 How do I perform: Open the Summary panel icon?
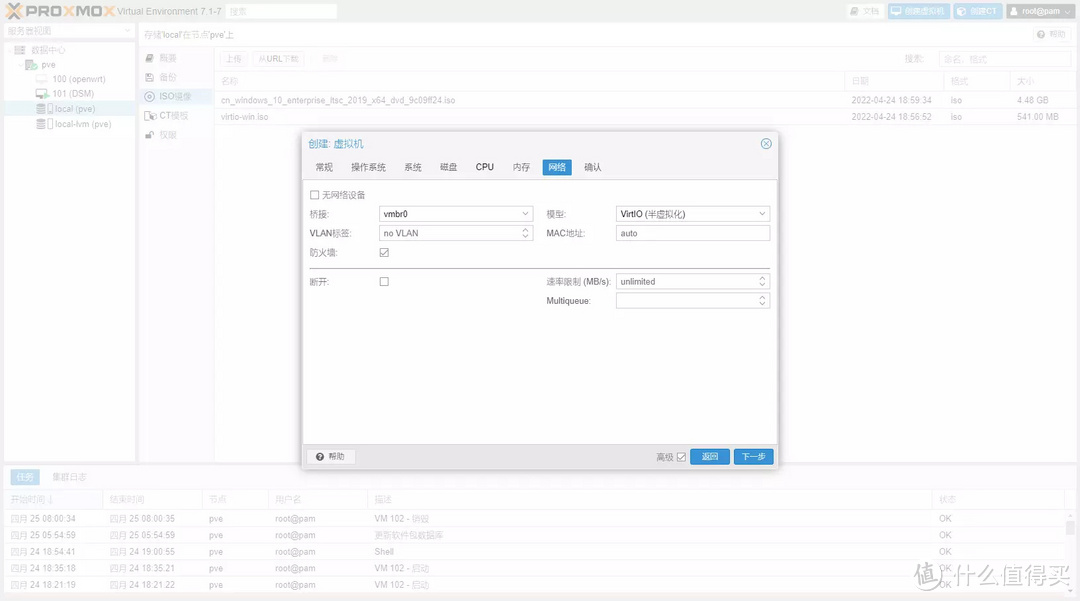pos(149,59)
